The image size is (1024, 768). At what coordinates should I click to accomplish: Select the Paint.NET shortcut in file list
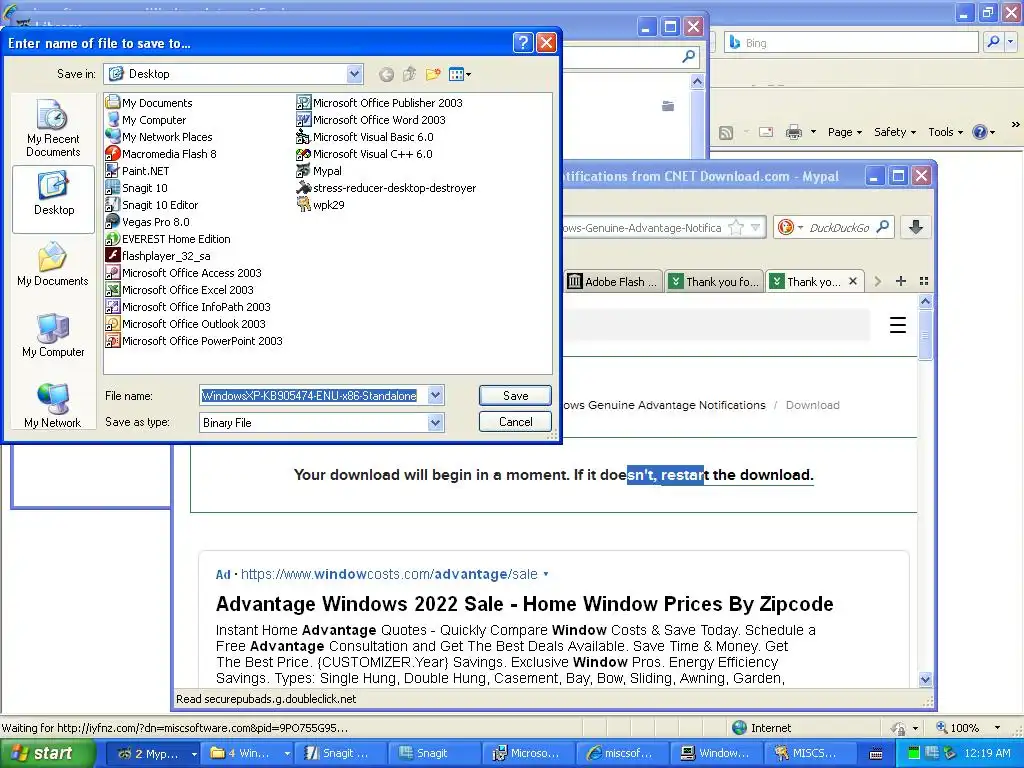click(138, 171)
